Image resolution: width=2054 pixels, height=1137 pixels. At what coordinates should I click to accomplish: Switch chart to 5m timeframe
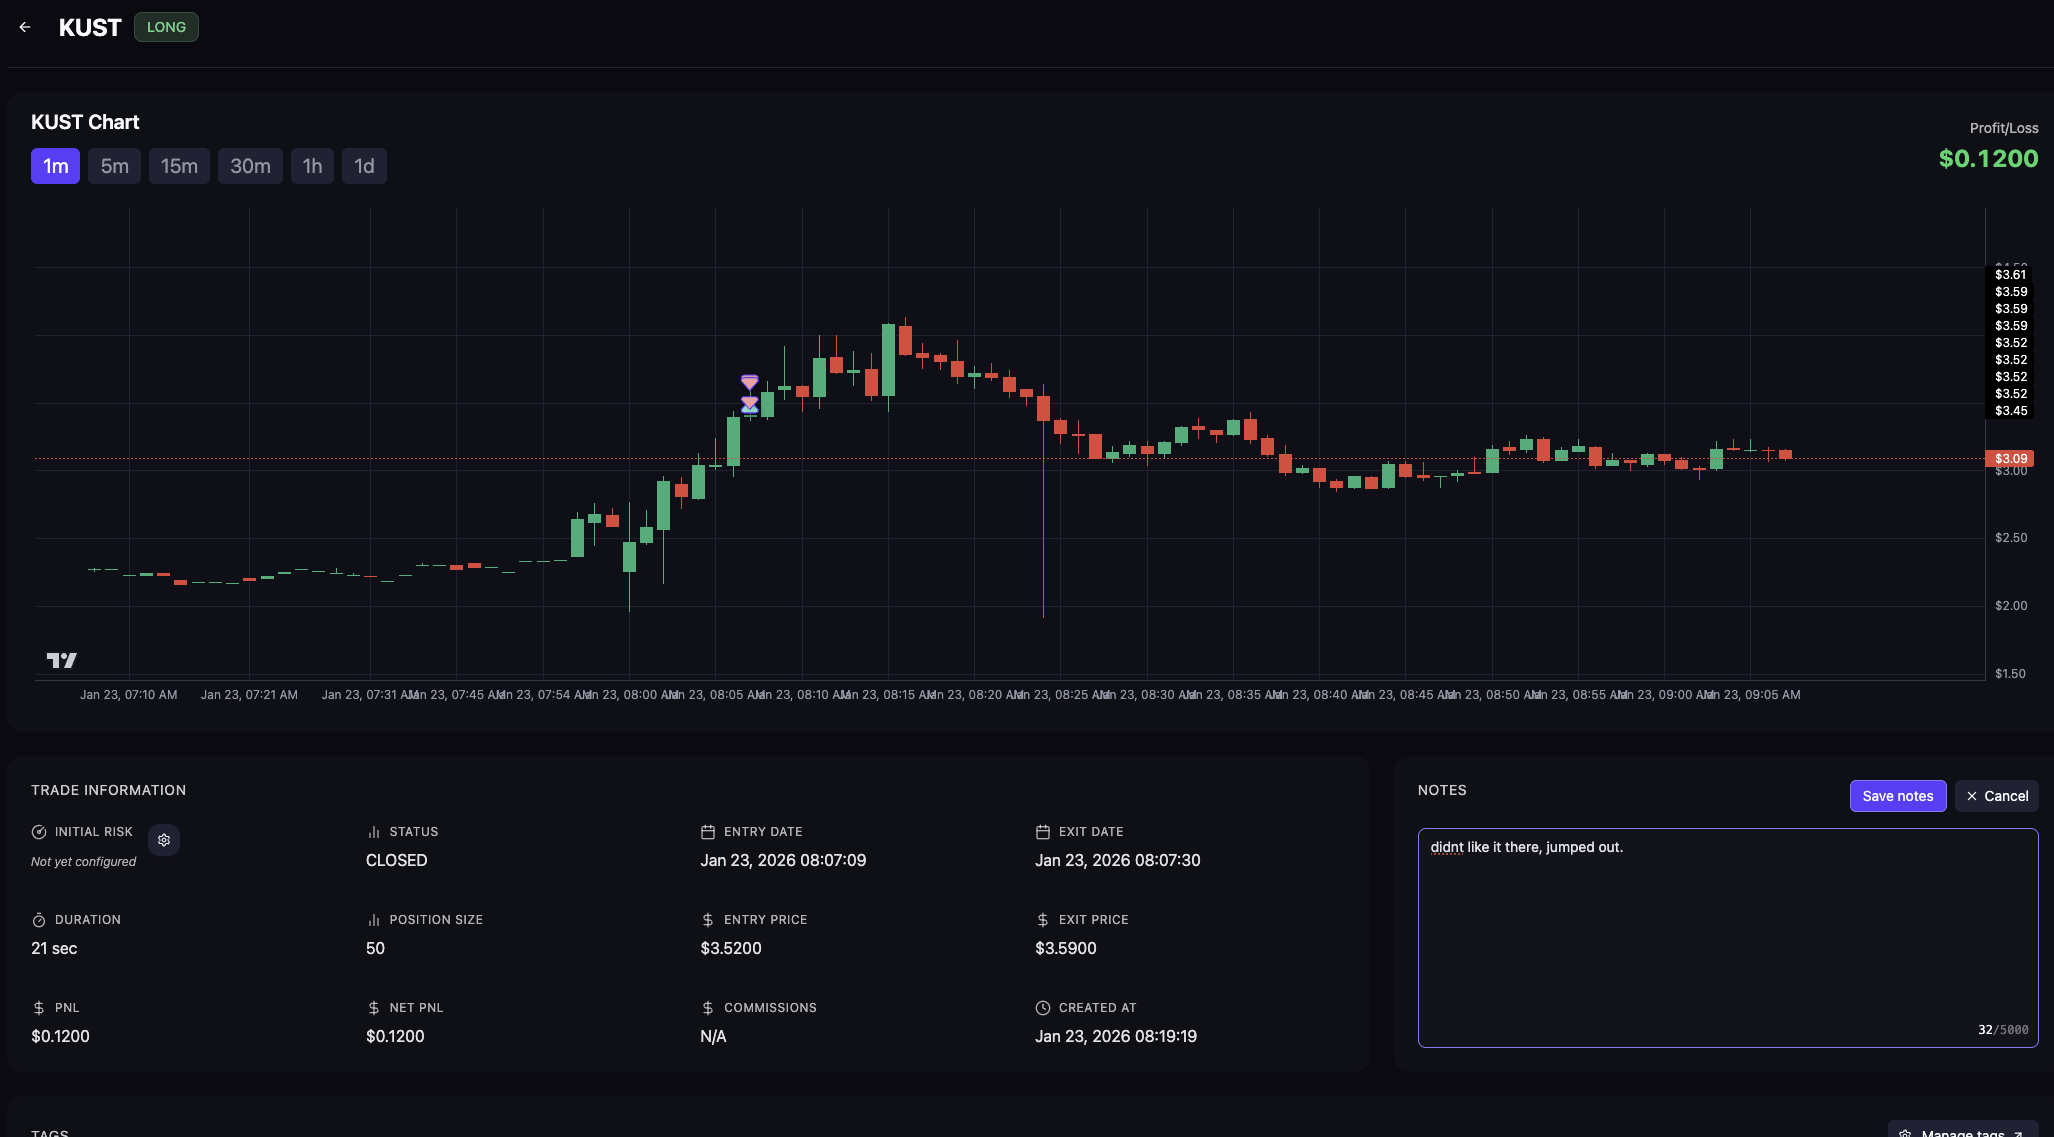[x=114, y=166]
